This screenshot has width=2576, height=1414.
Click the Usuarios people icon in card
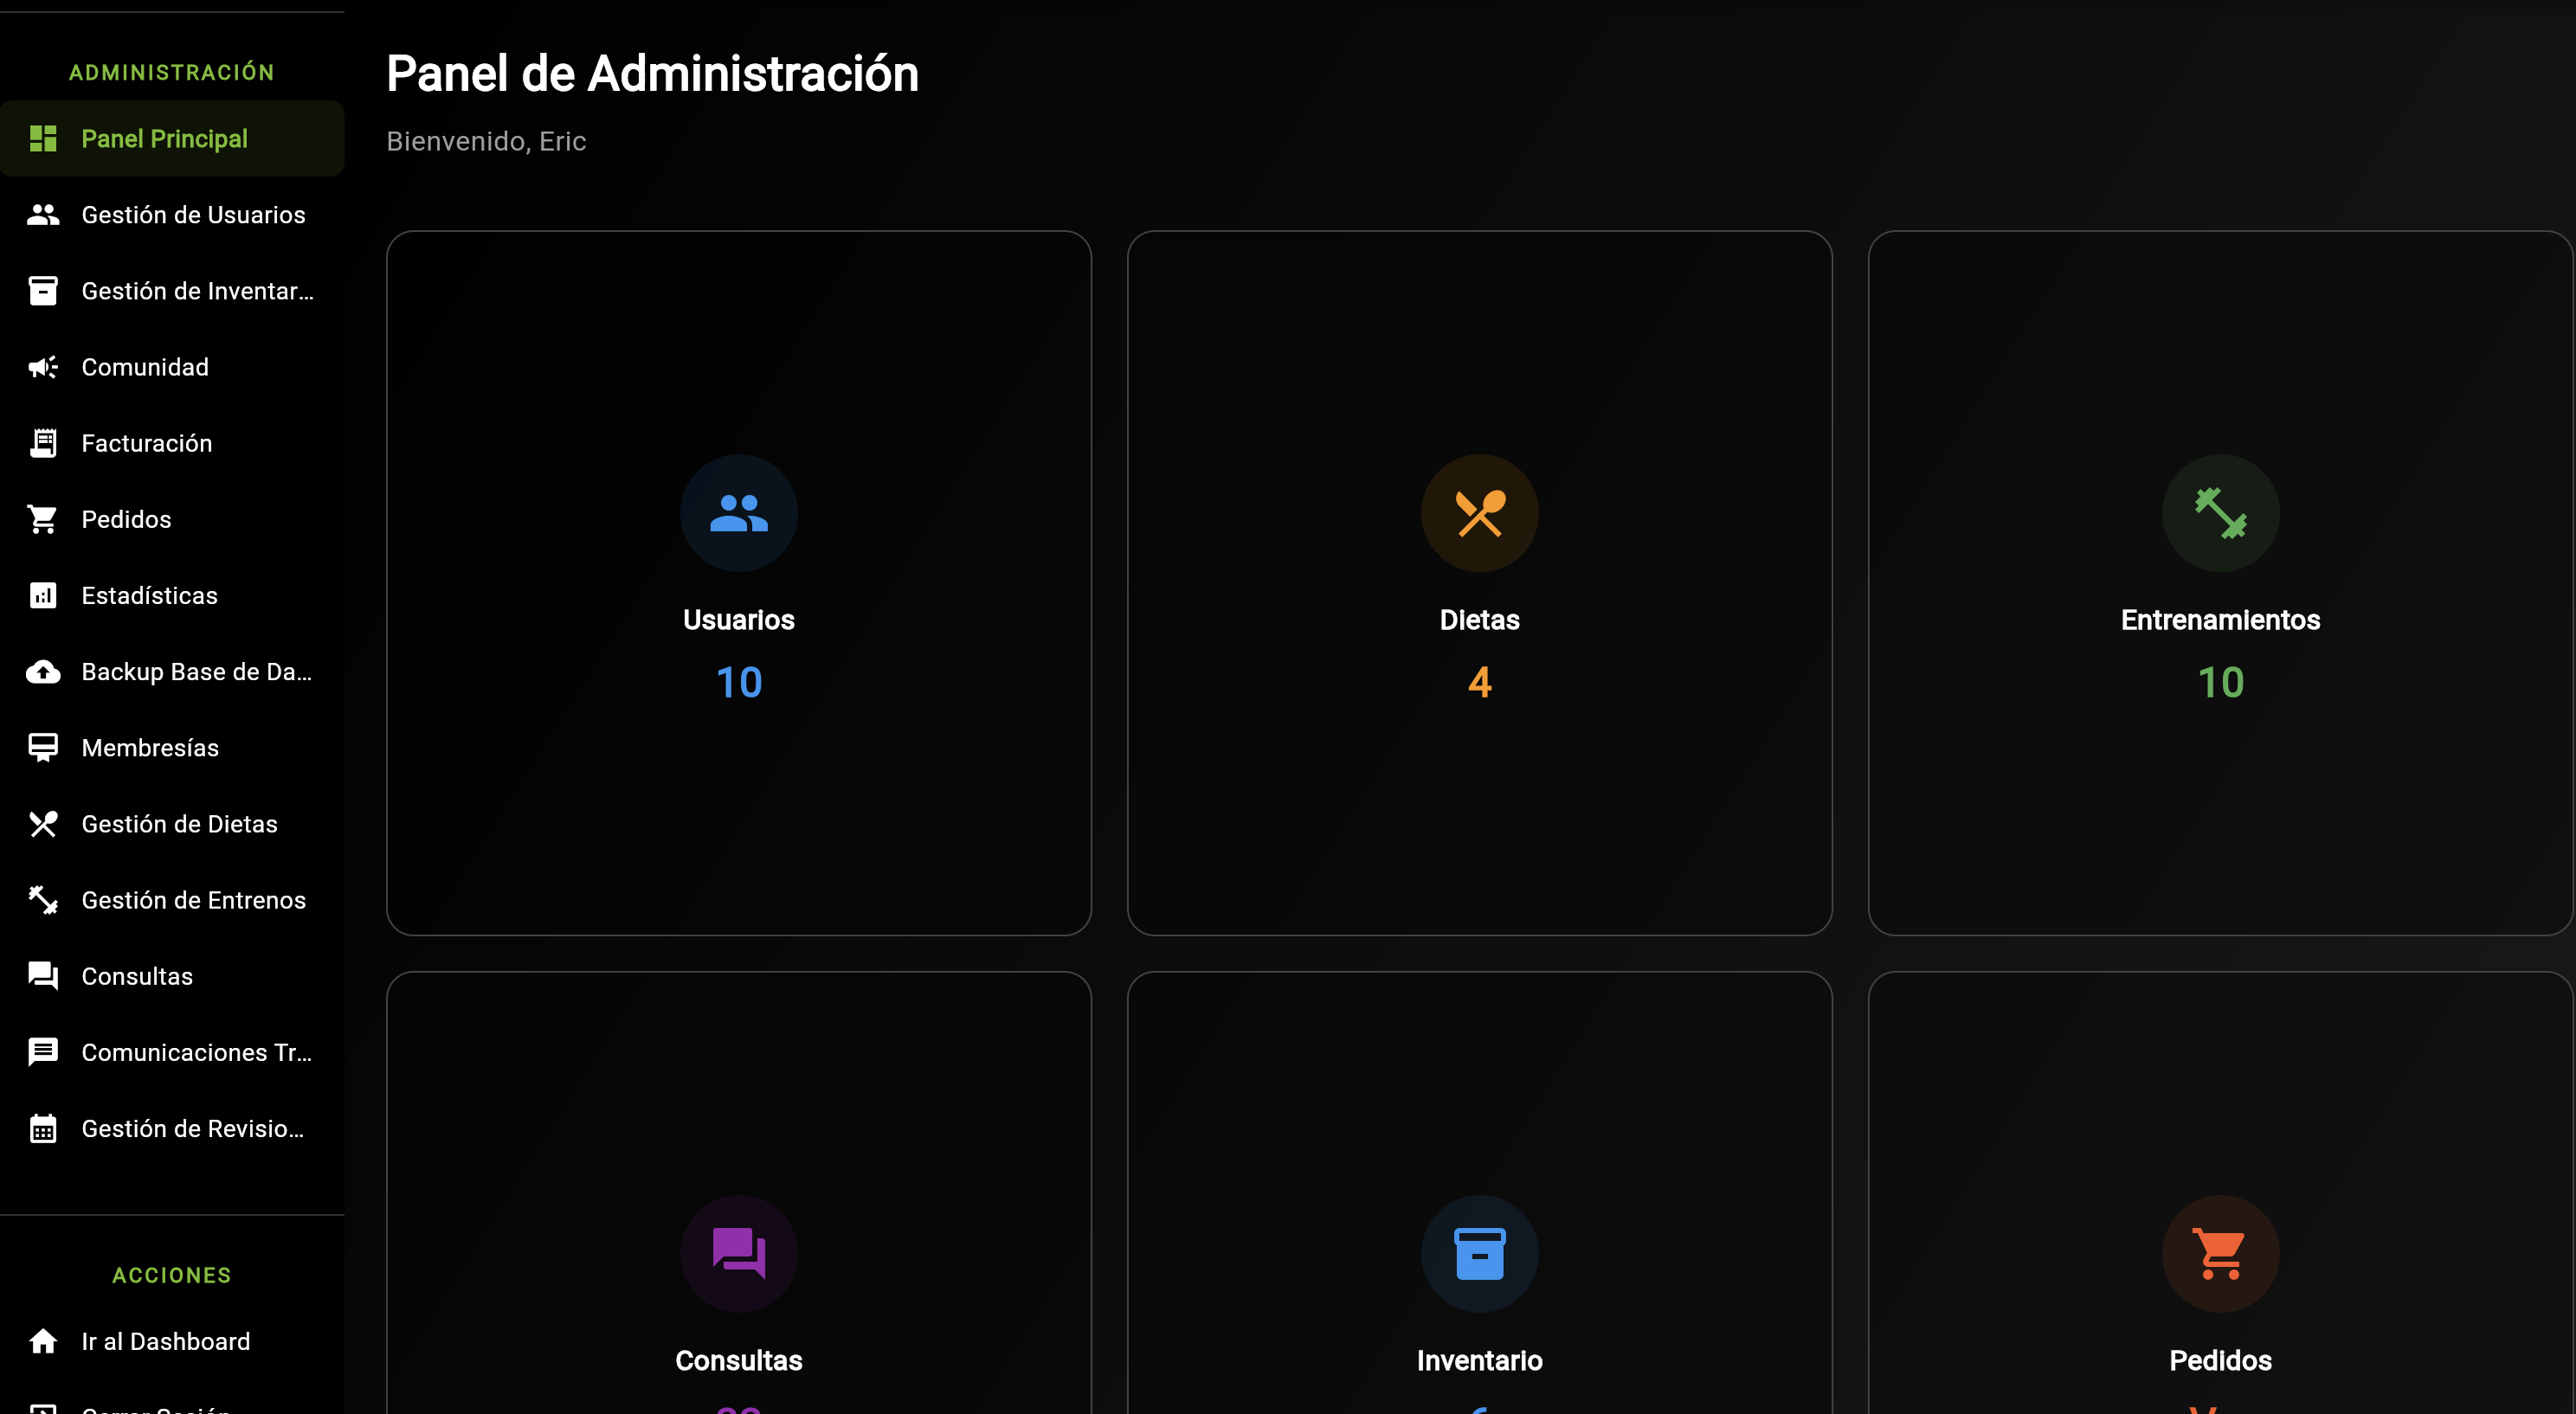click(738, 513)
